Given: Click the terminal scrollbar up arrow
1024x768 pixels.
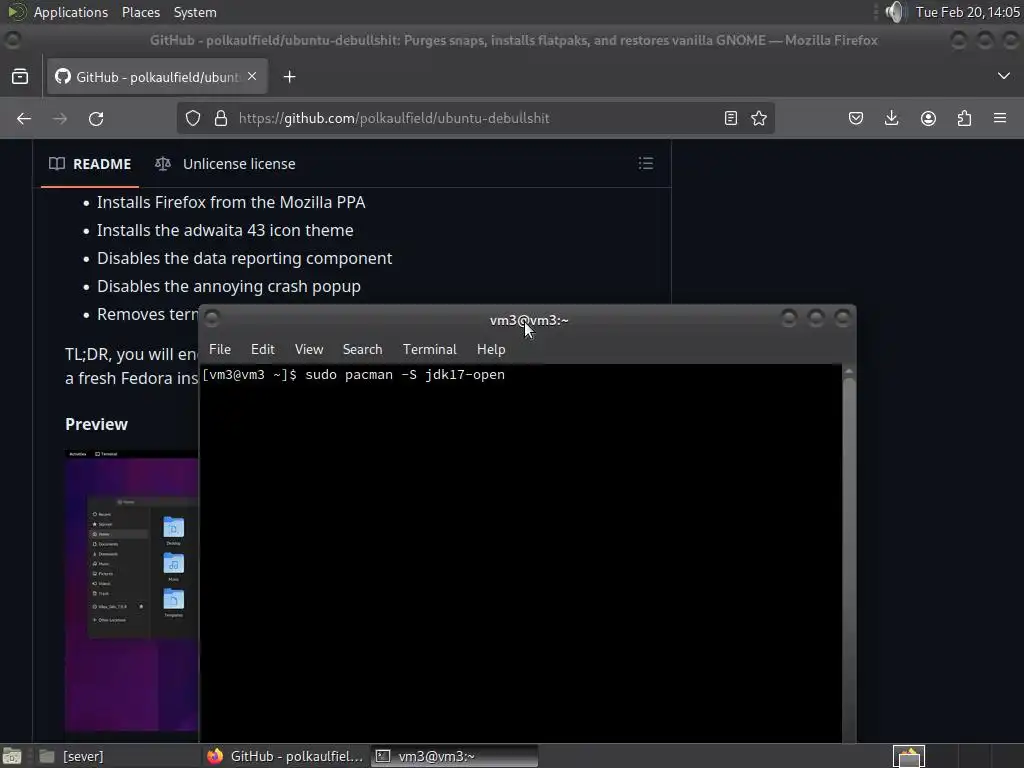Looking at the screenshot, I should pos(849,371).
